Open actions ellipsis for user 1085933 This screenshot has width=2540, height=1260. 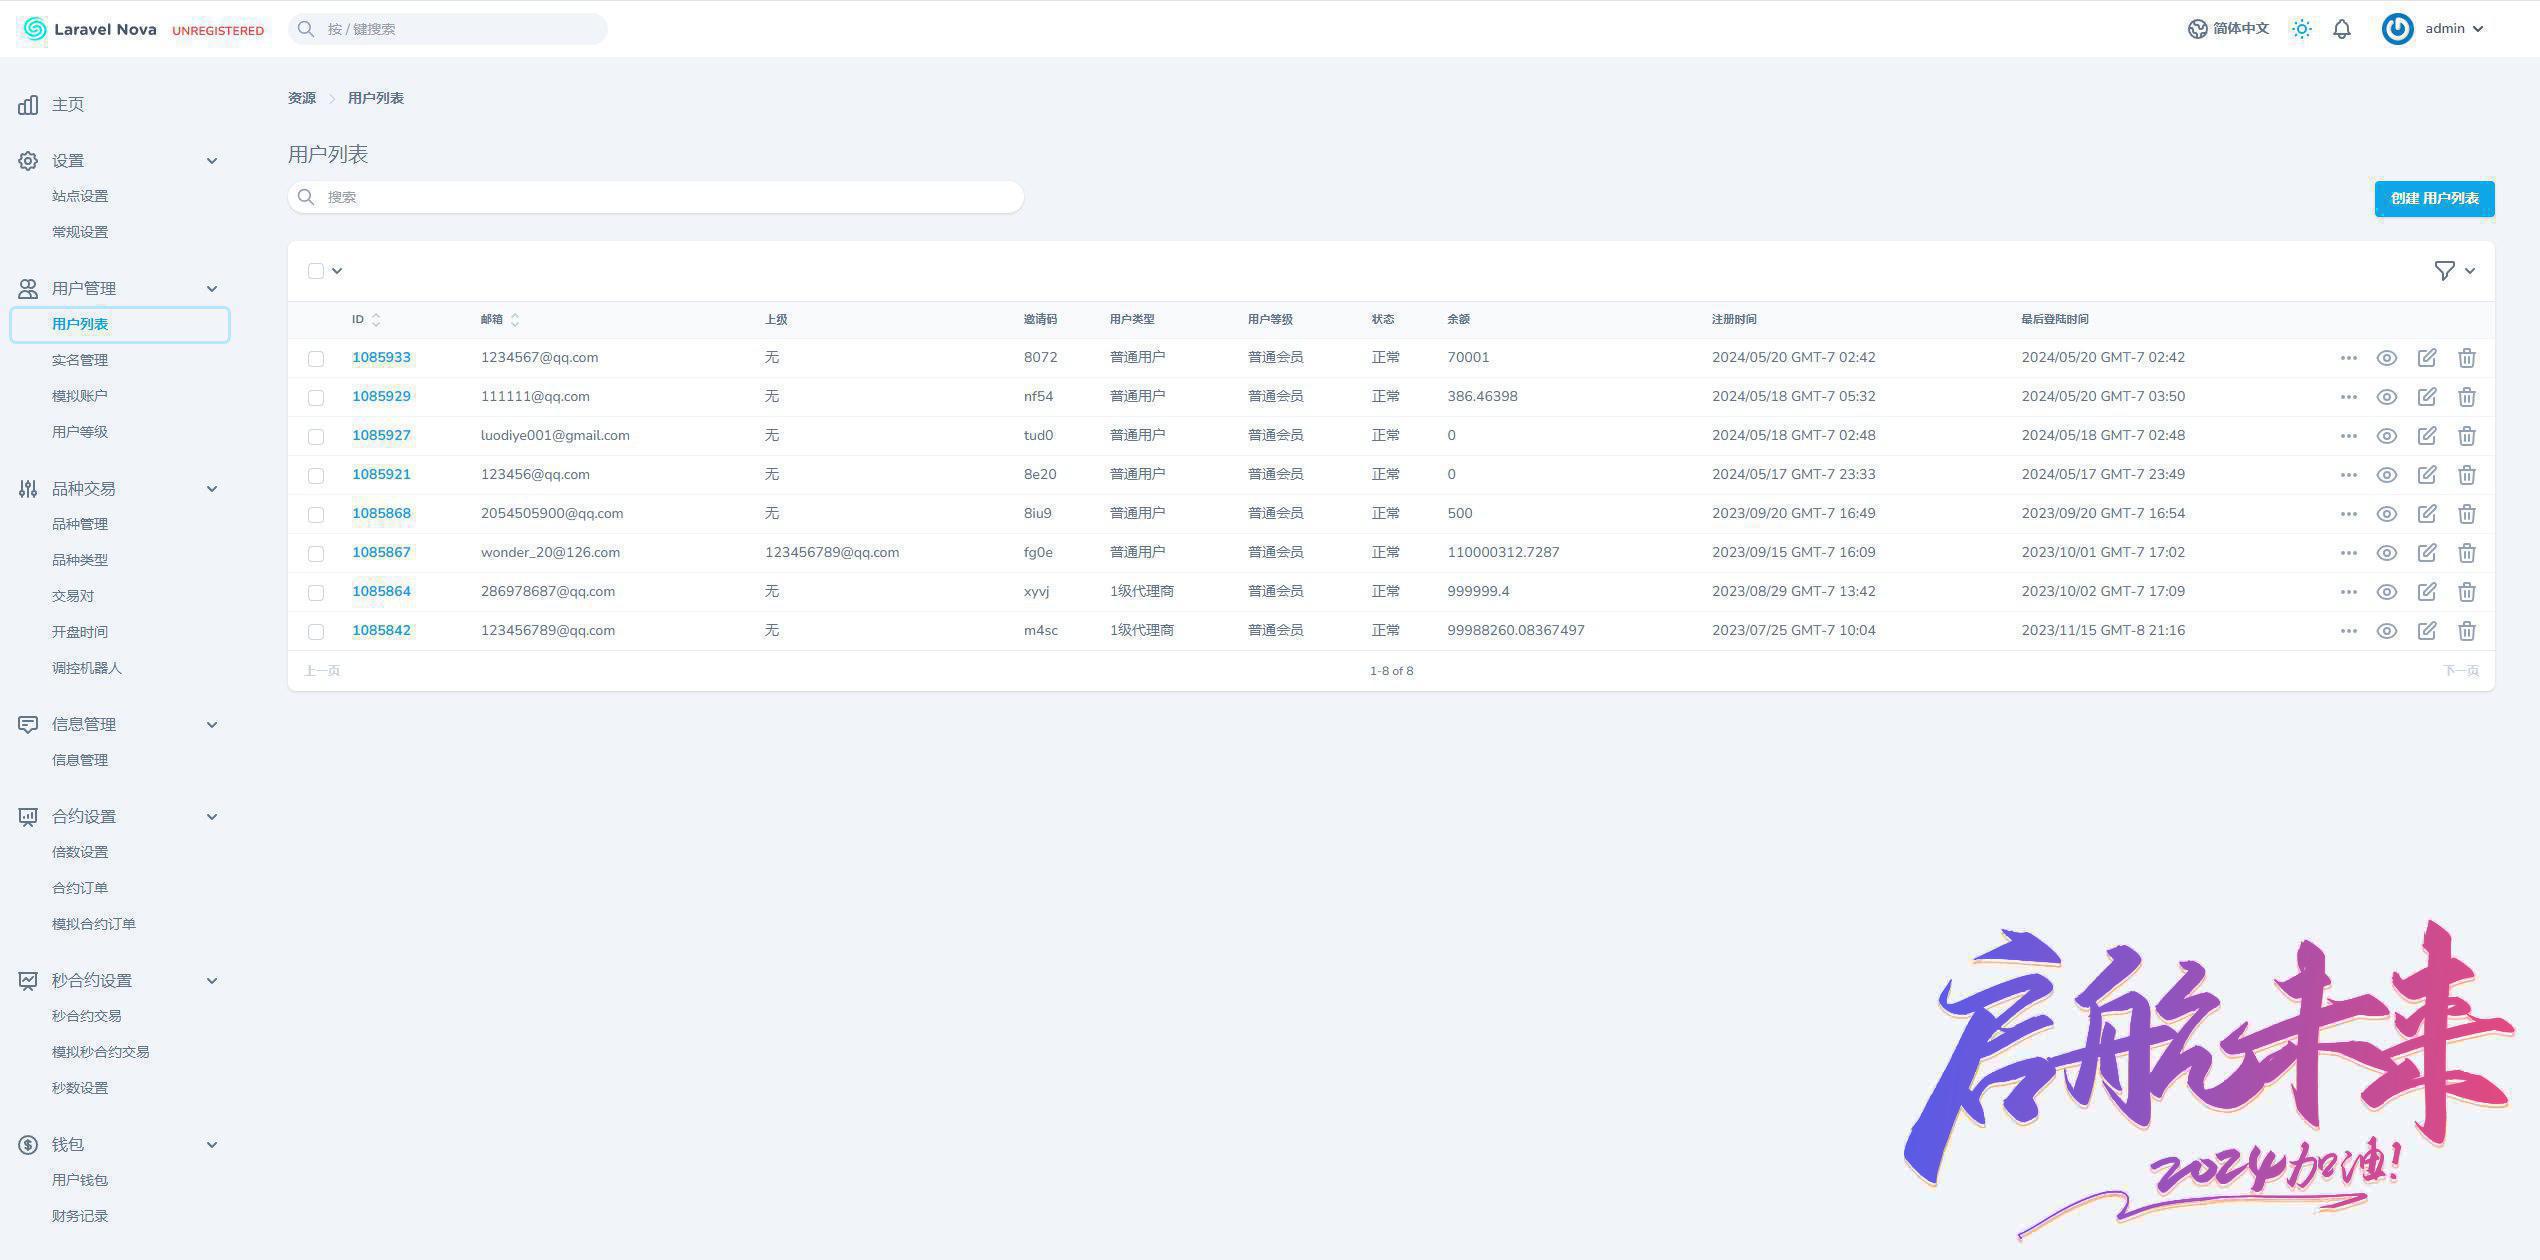click(x=2349, y=358)
